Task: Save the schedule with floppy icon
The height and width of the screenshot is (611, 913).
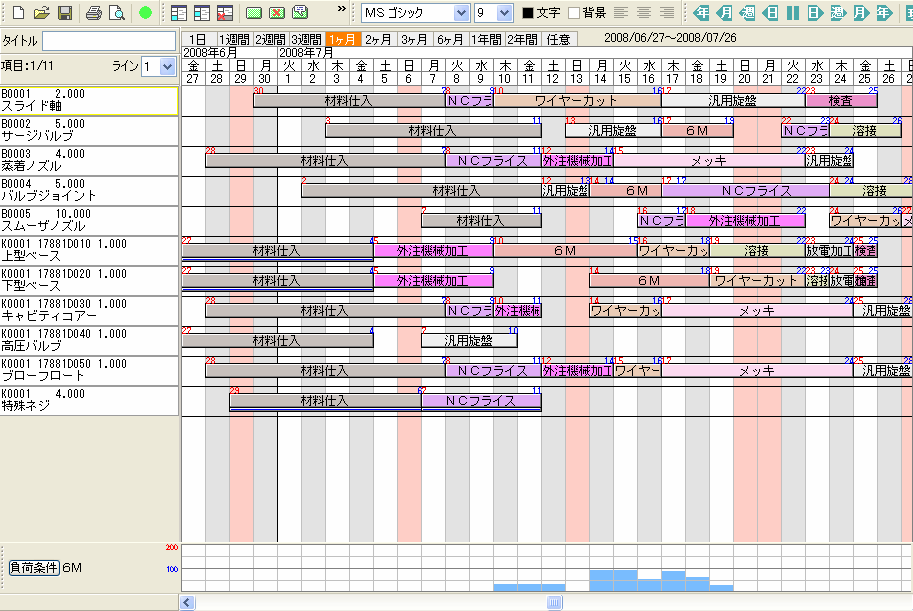Action: [65, 12]
